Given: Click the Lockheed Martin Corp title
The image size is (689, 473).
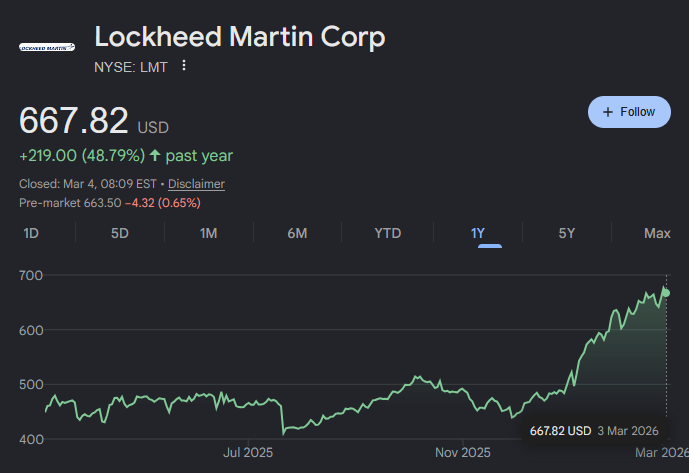Looking at the screenshot, I should click(x=240, y=36).
